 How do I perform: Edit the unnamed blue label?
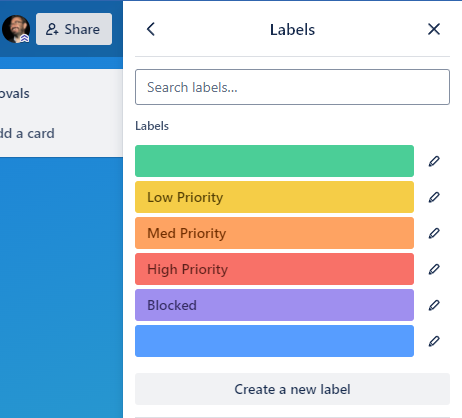tap(434, 341)
